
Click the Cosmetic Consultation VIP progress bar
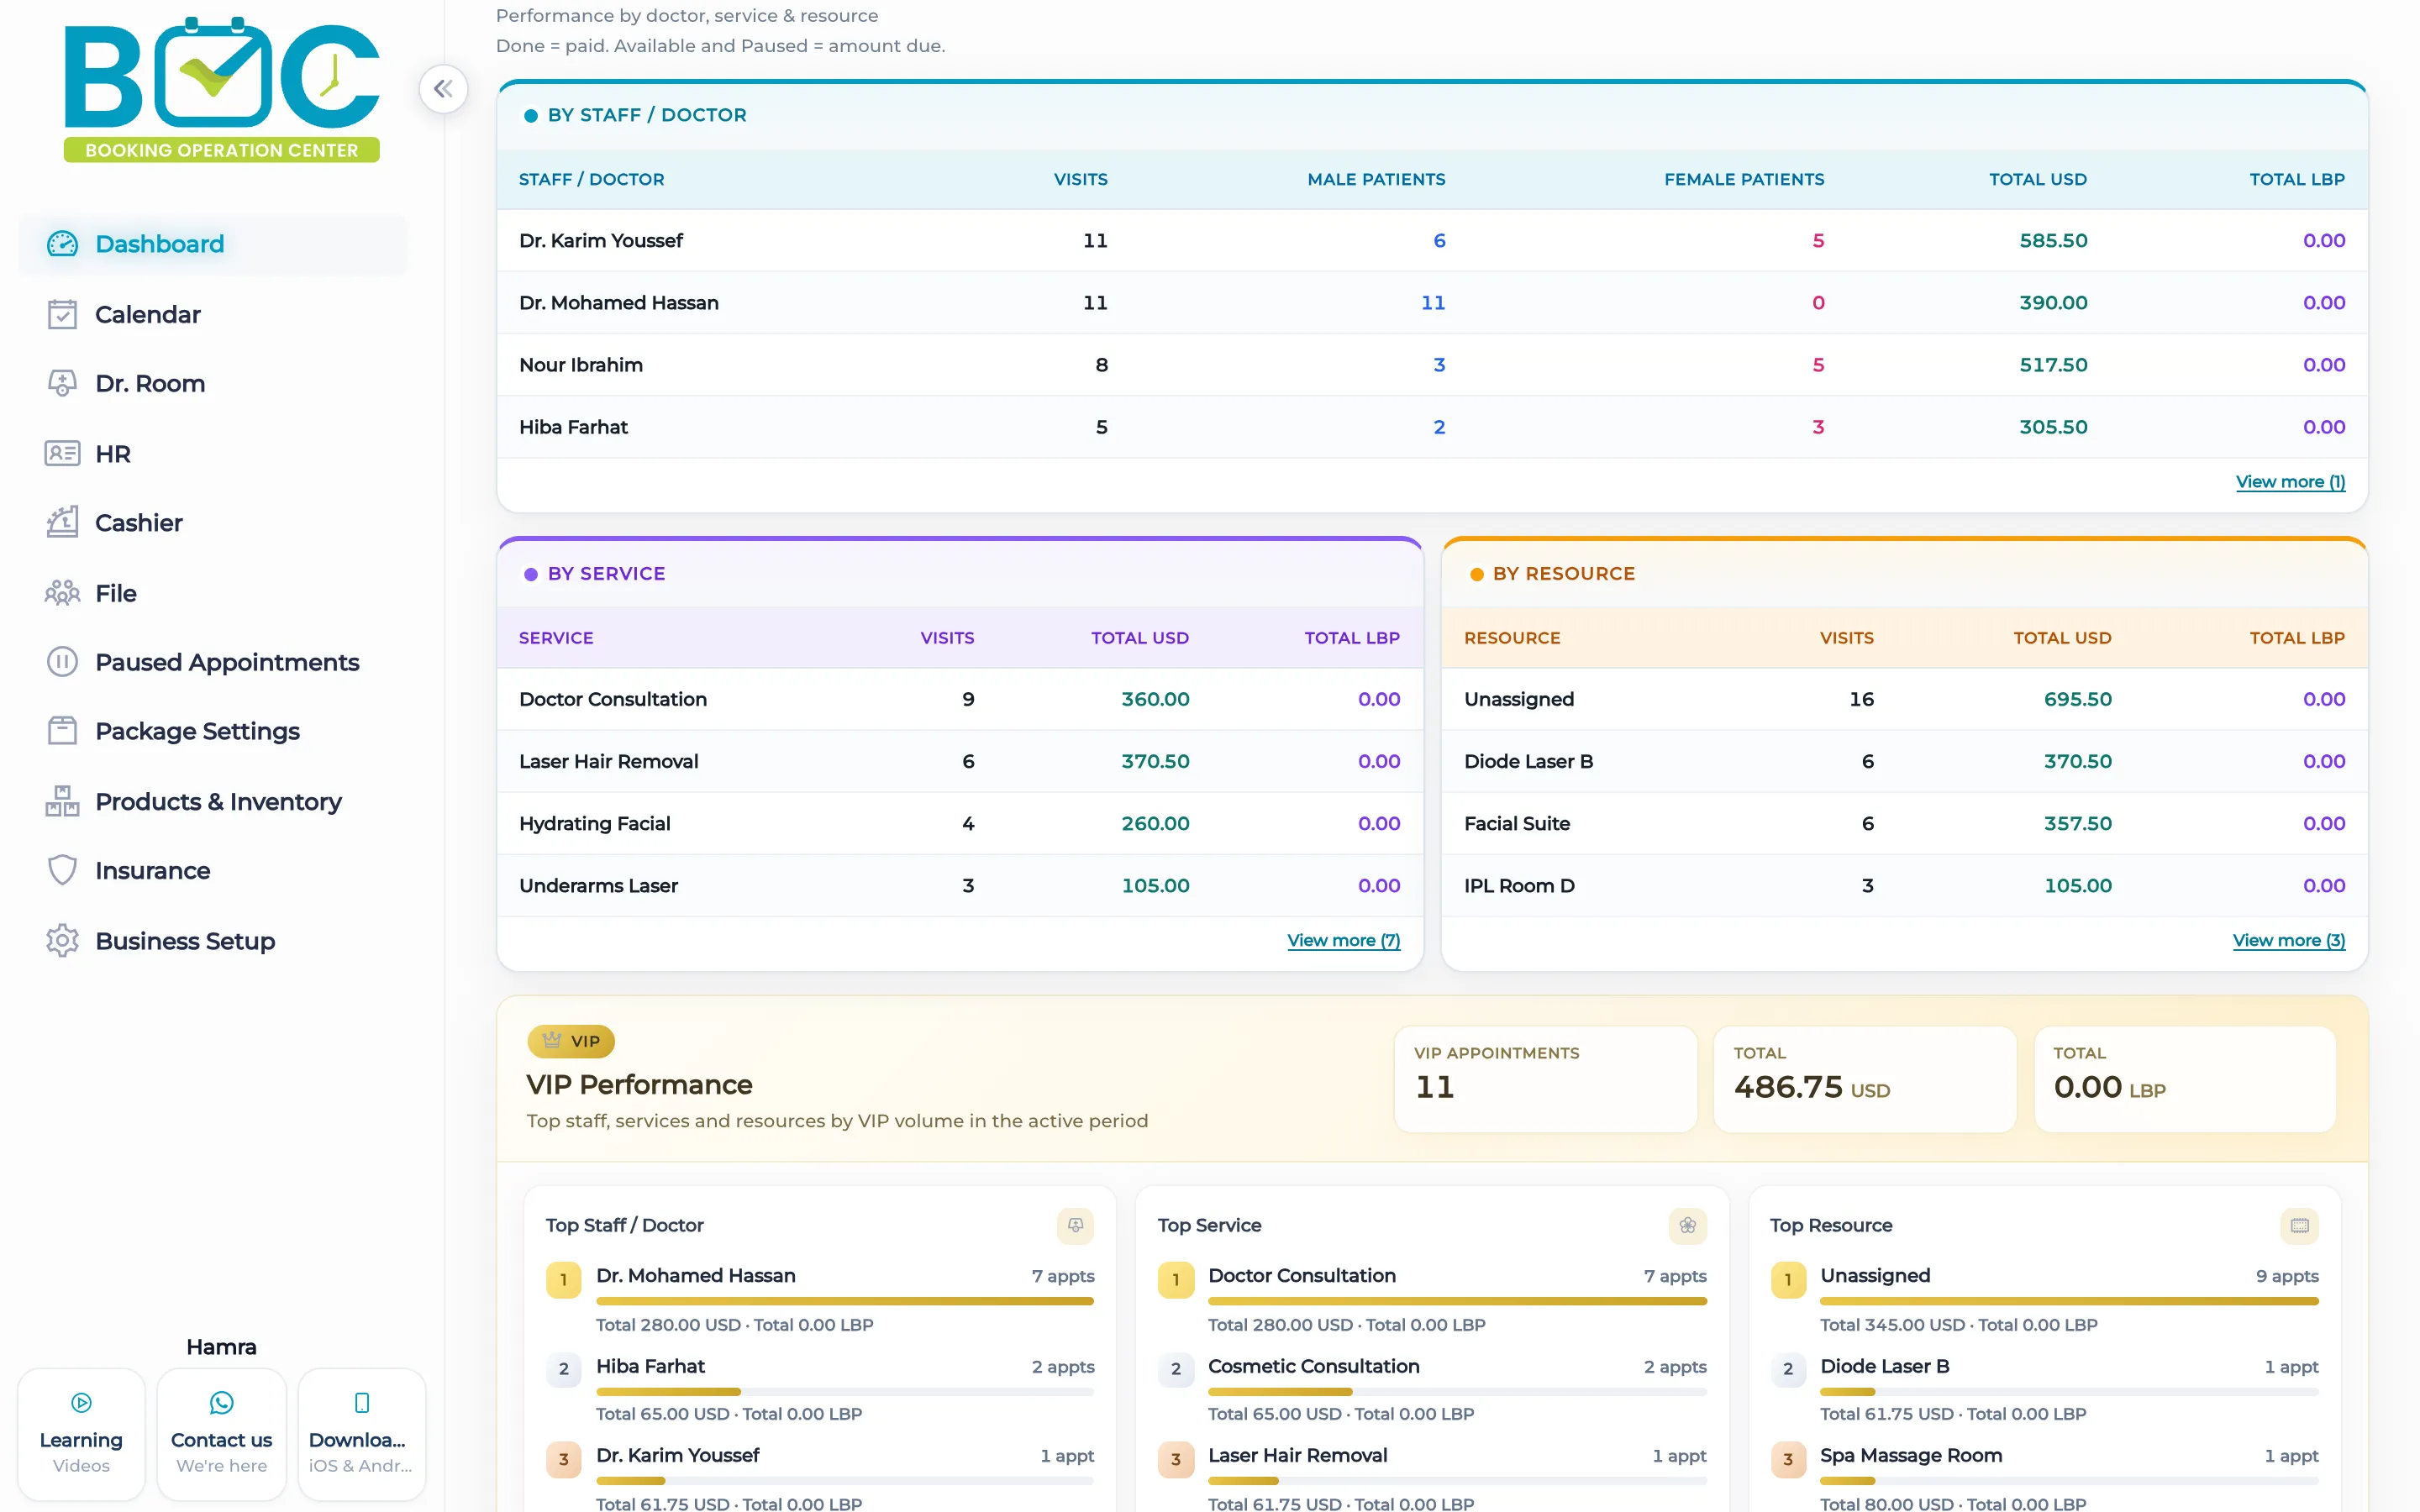pos(1457,1391)
